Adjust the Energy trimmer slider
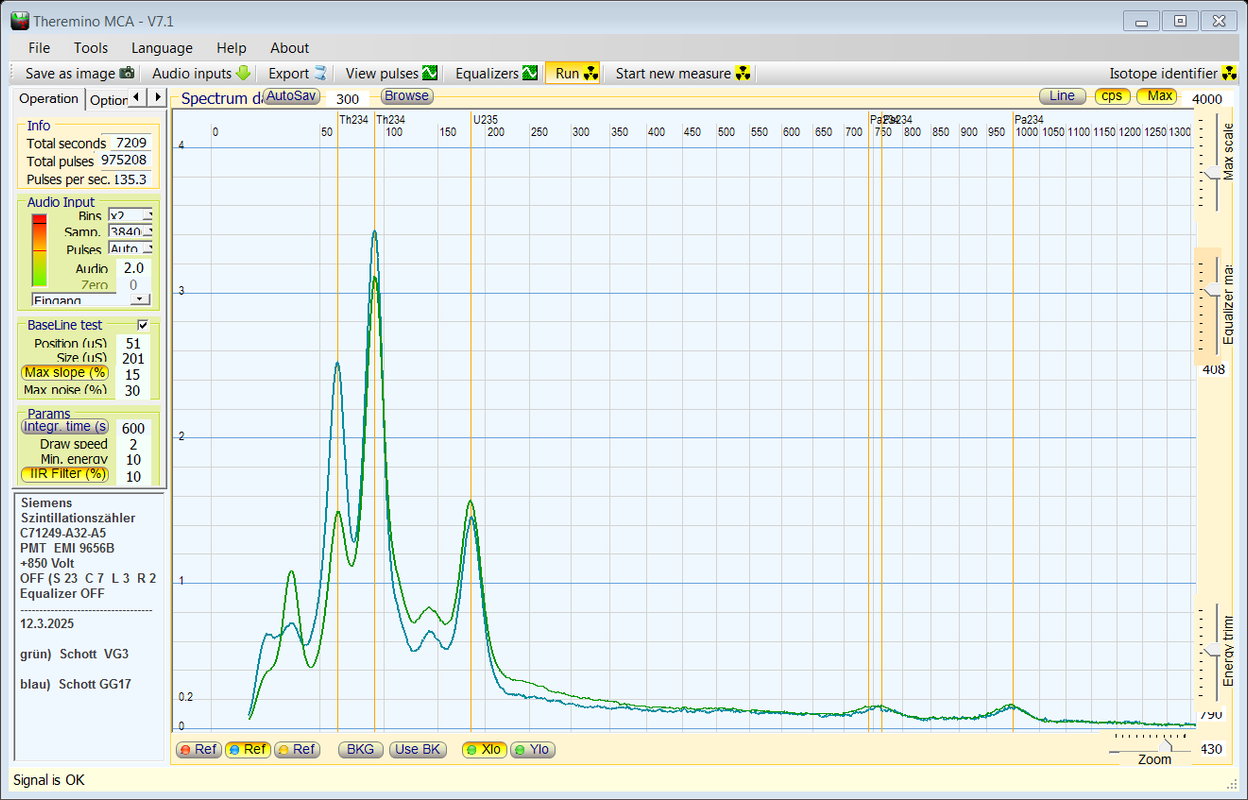The image size is (1248, 800). [x=1210, y=650]
